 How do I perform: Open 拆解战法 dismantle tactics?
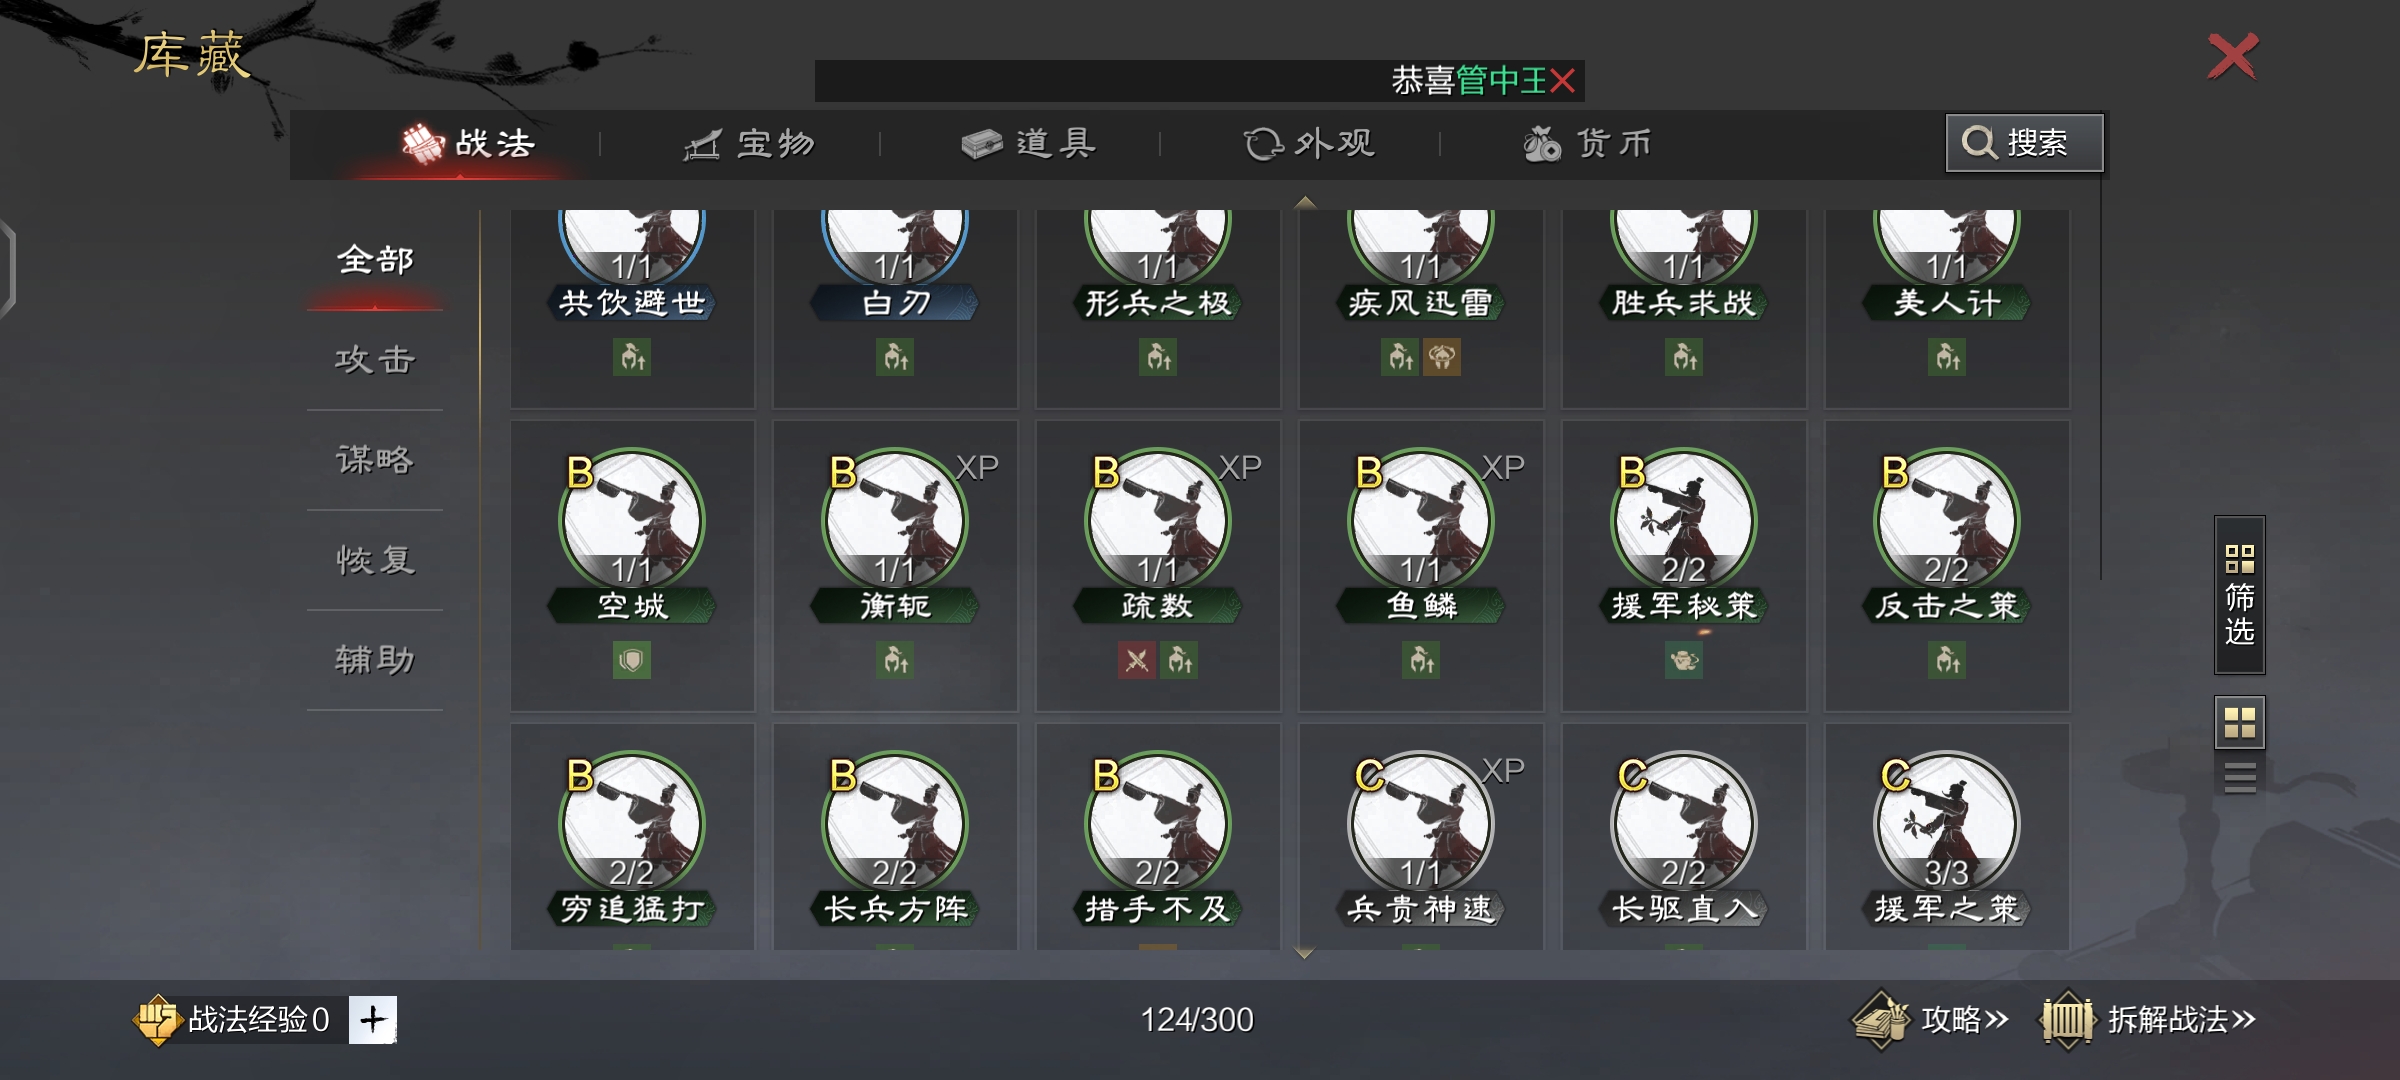[x=2148, y=1020]
